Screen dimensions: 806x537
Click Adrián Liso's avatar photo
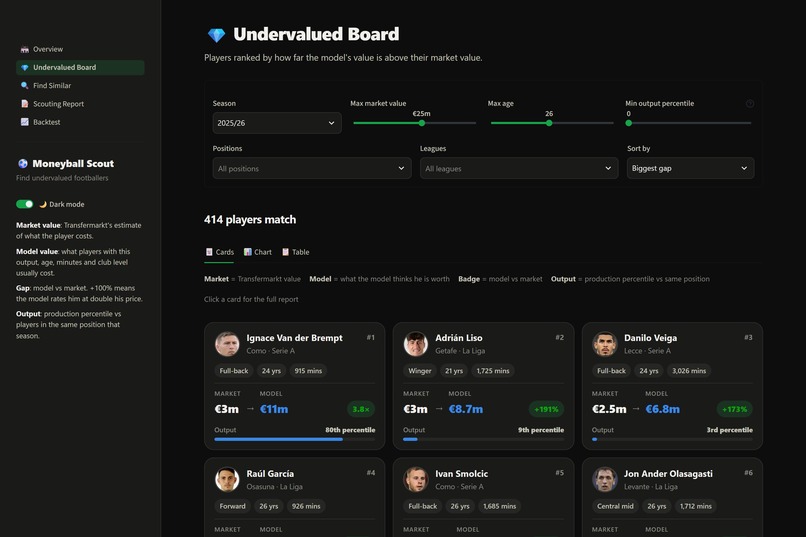pos(416,344)
